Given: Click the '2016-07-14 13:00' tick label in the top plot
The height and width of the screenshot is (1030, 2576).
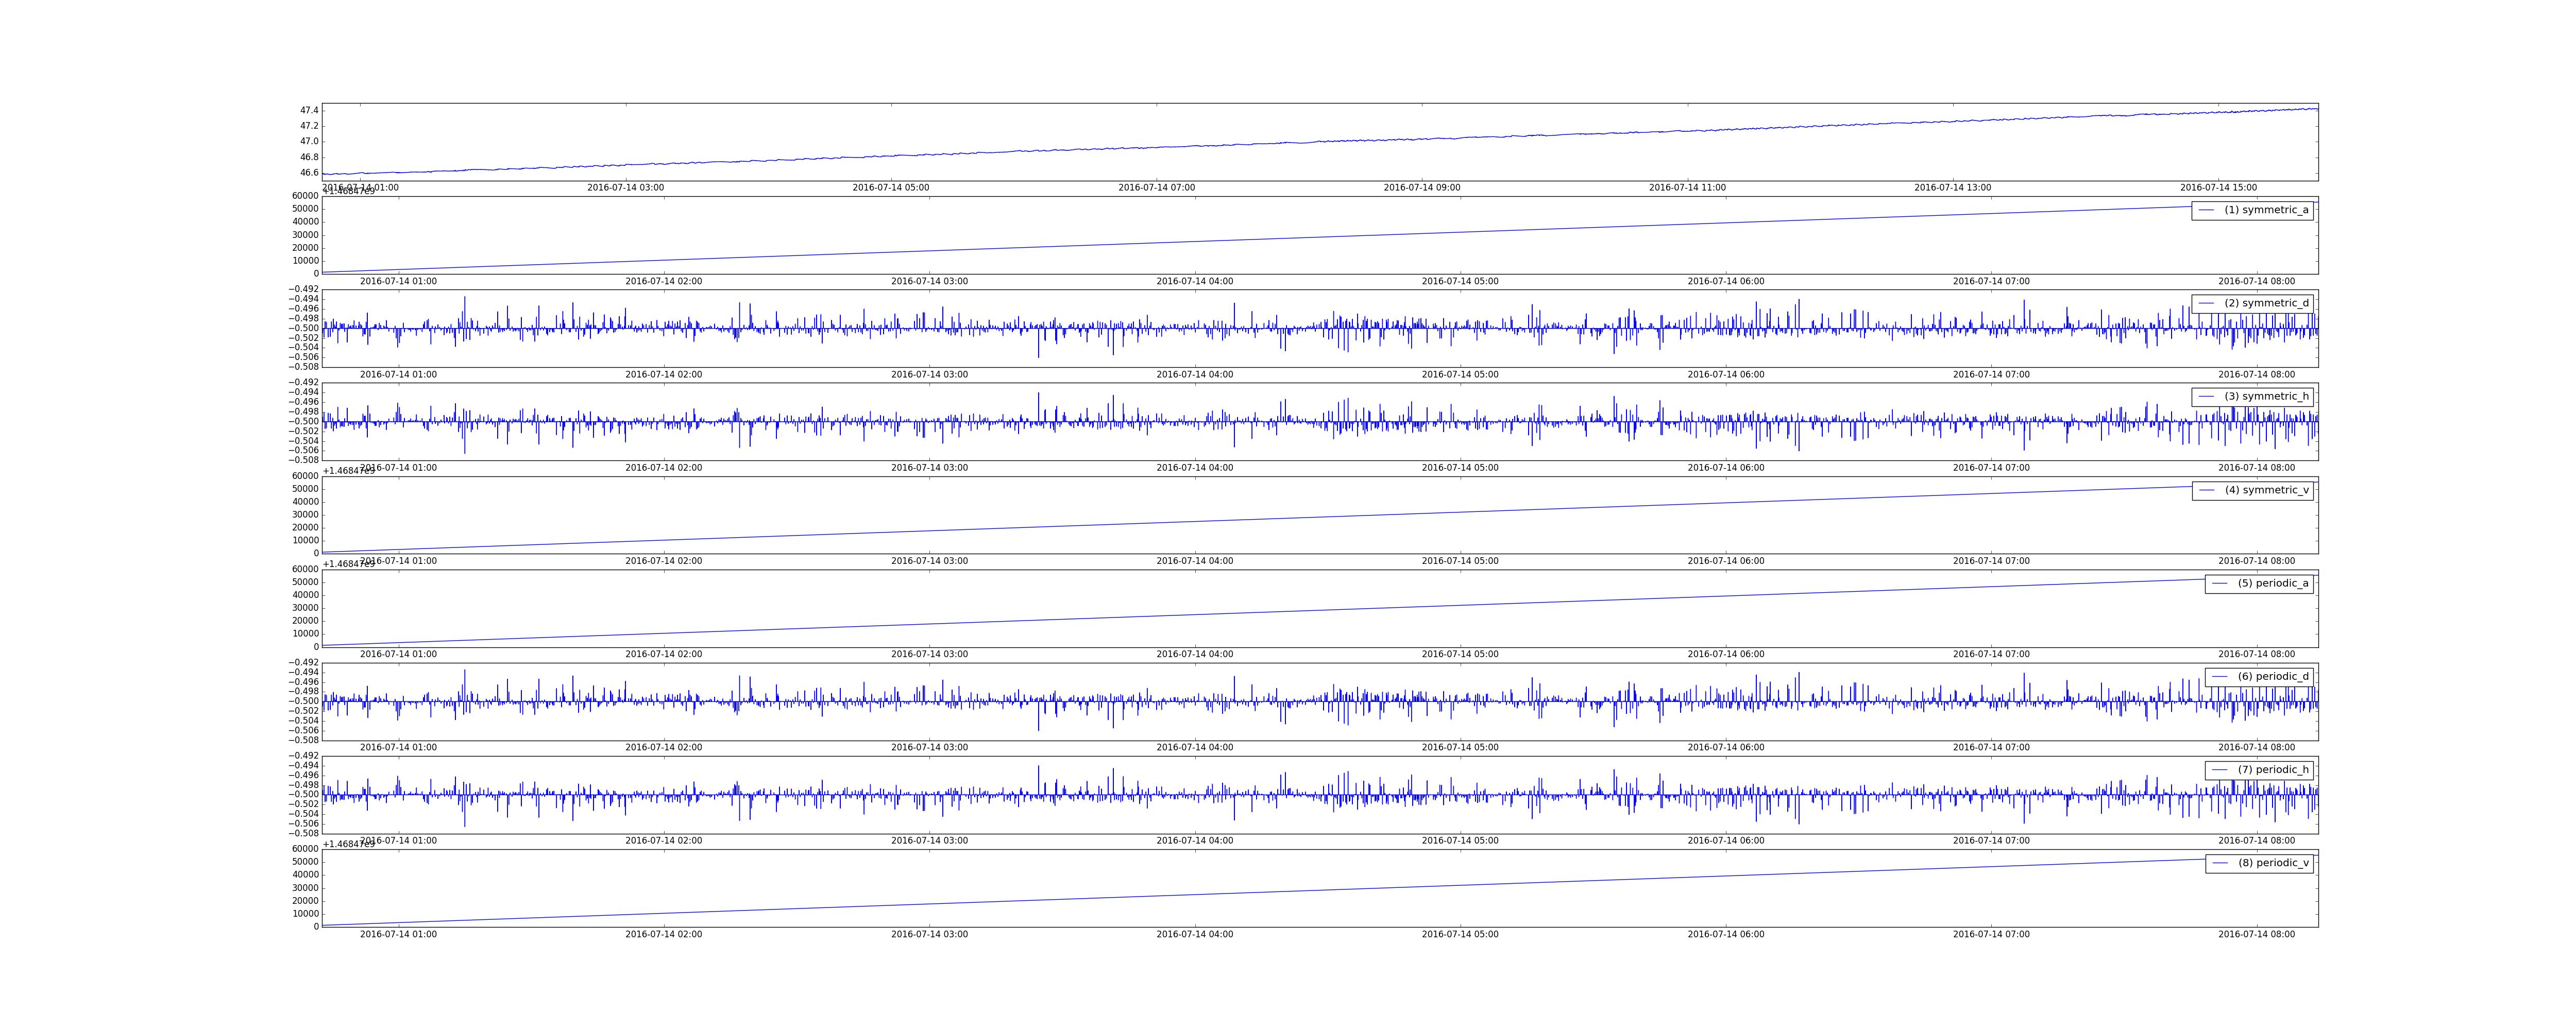Looking at the screenshot, I should click(1952, 188).
